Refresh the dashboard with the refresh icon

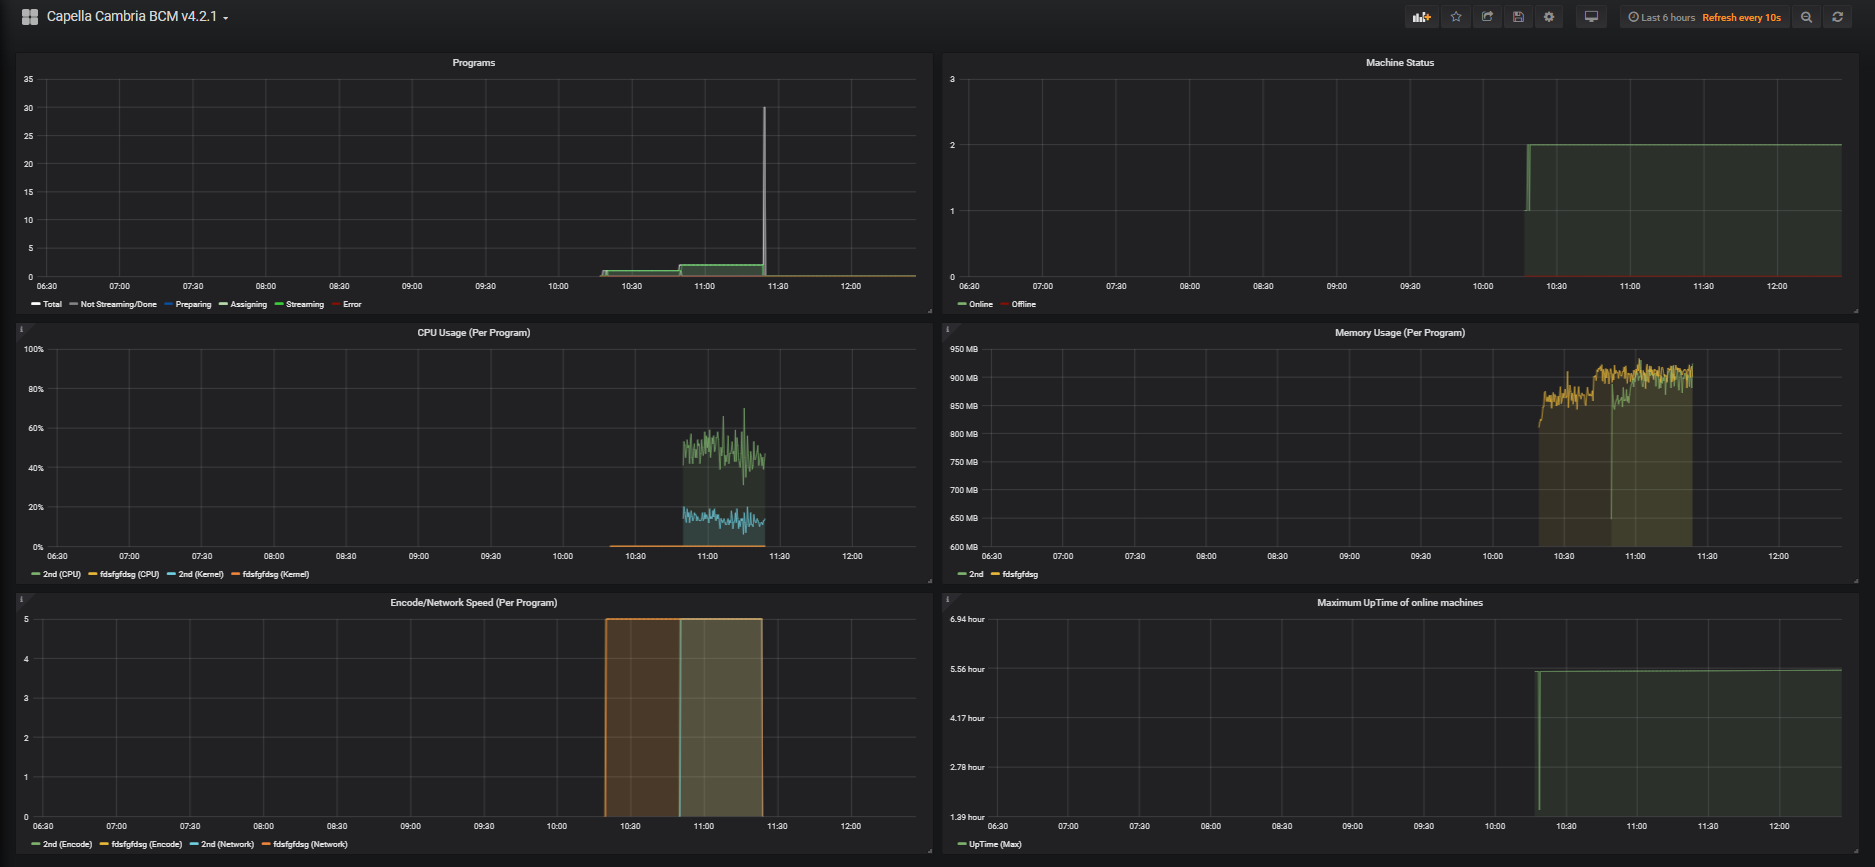click(x=1837, y=17)
